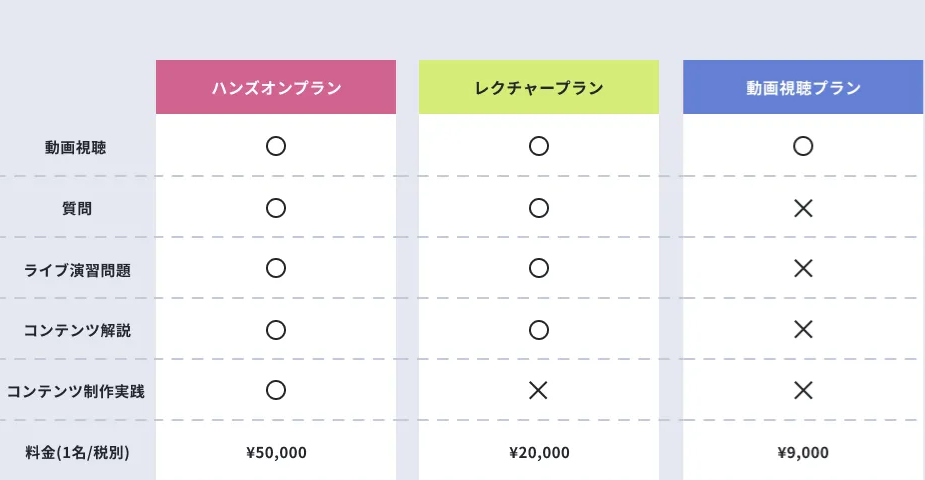Click the 動画視聴 row label
This screenshot has height=480, width=925.
76,147
